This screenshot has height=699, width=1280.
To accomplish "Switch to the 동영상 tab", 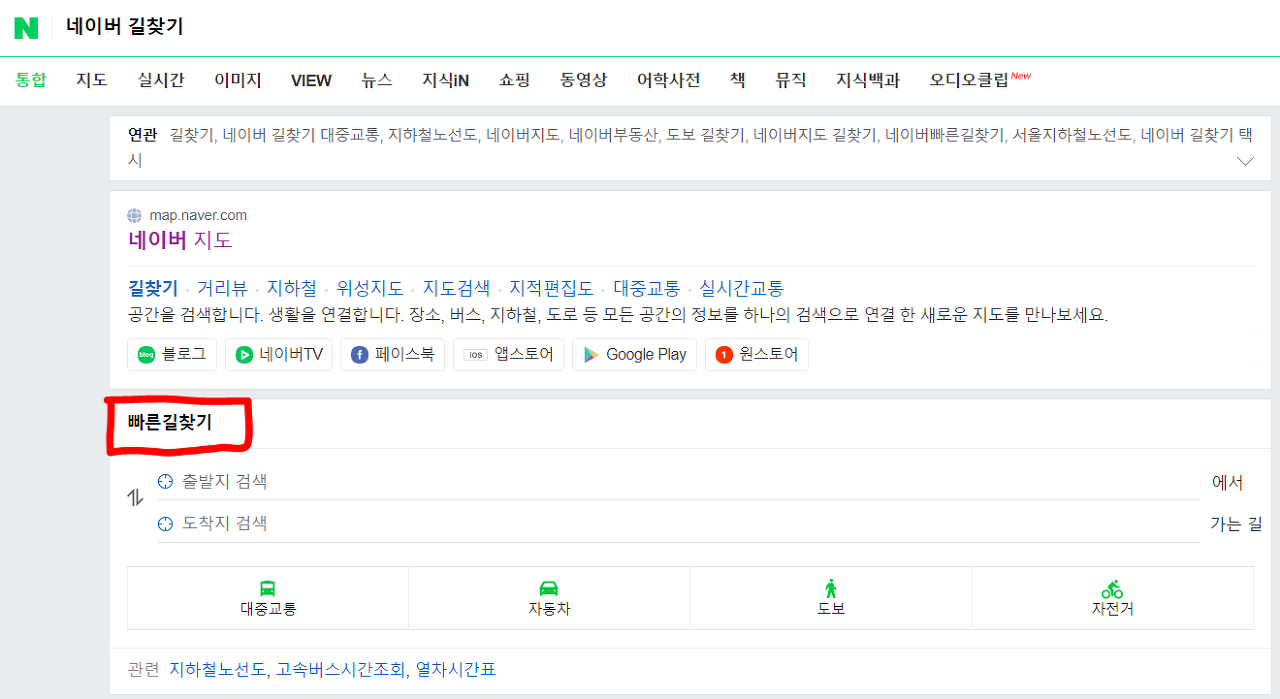I will [584, 80].
